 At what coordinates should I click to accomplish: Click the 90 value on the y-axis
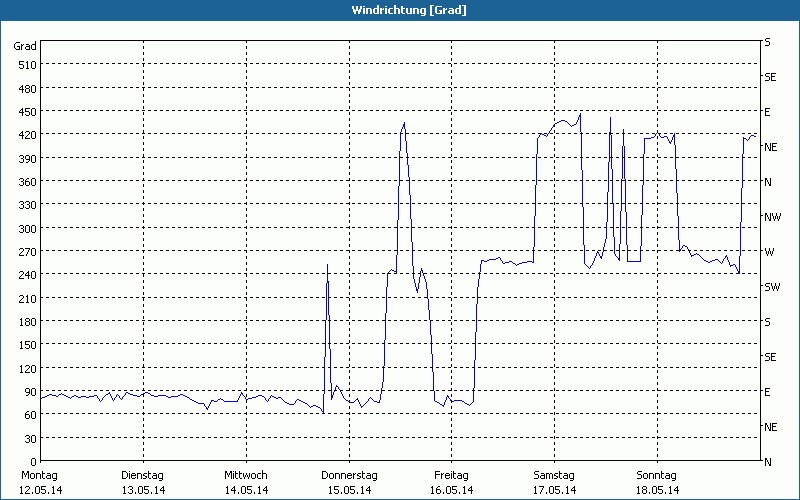pos(28,392)
